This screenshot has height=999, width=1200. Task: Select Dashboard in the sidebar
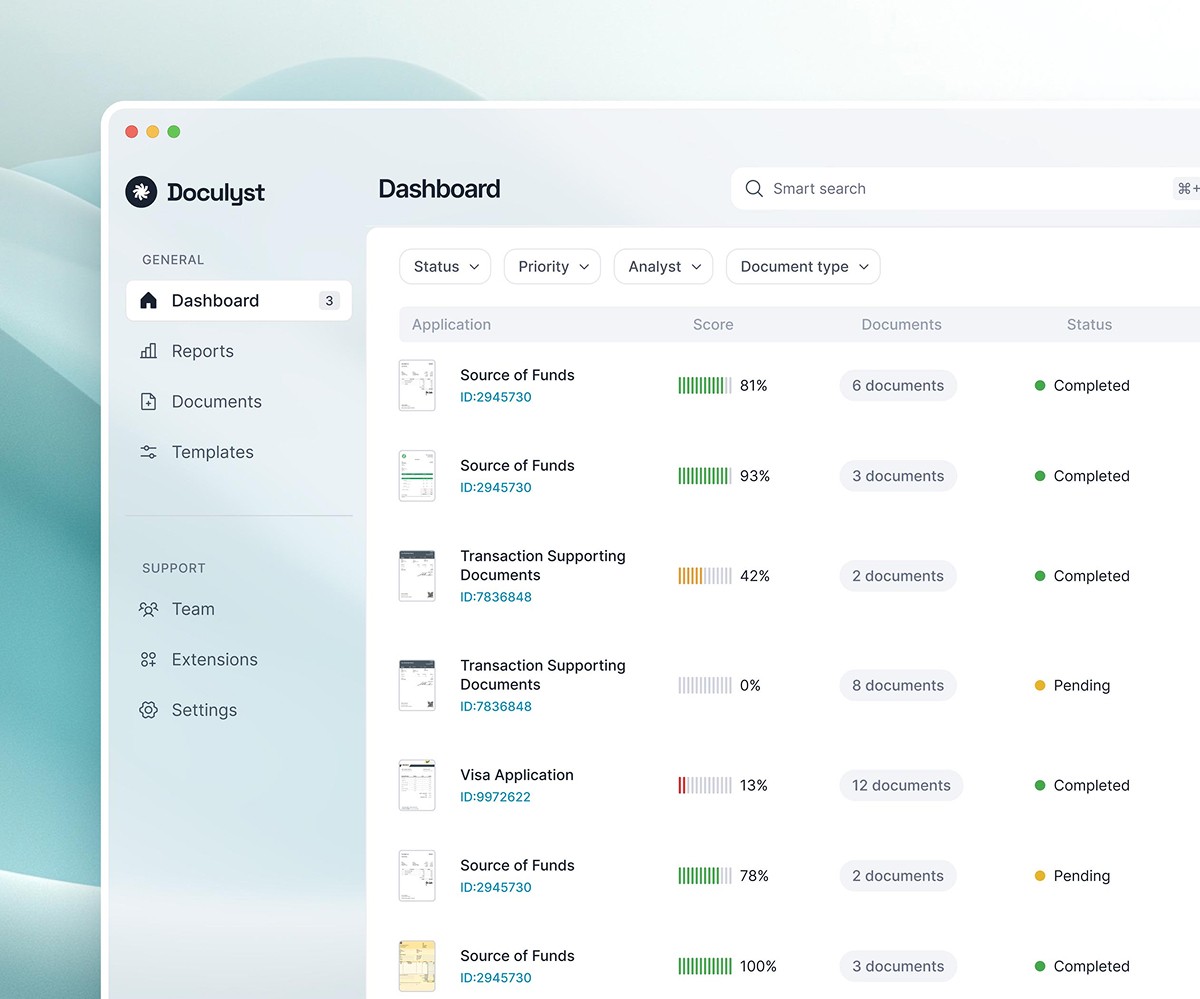(239, 300)
